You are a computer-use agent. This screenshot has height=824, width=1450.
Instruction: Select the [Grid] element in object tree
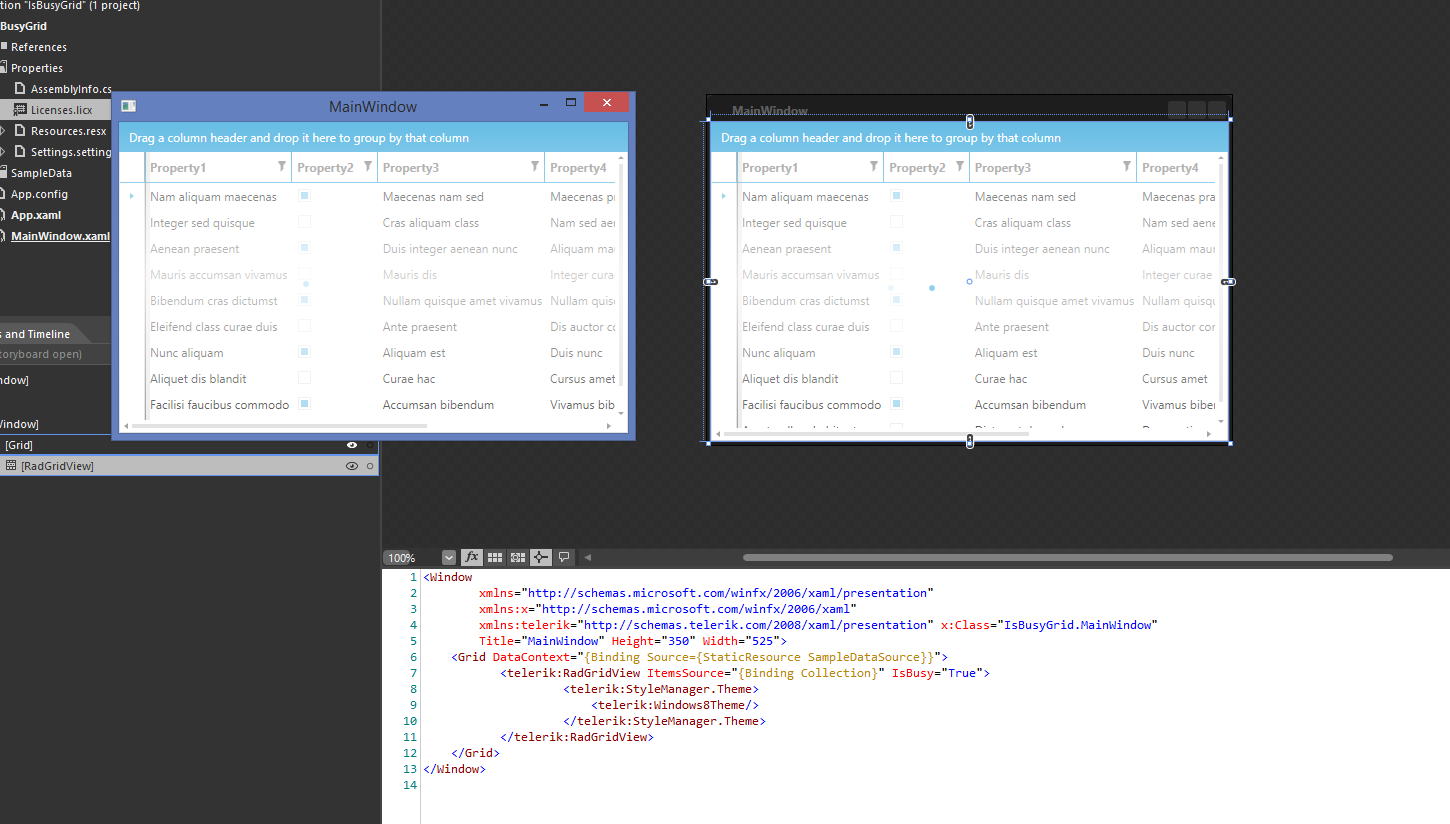tap(19, 445)
